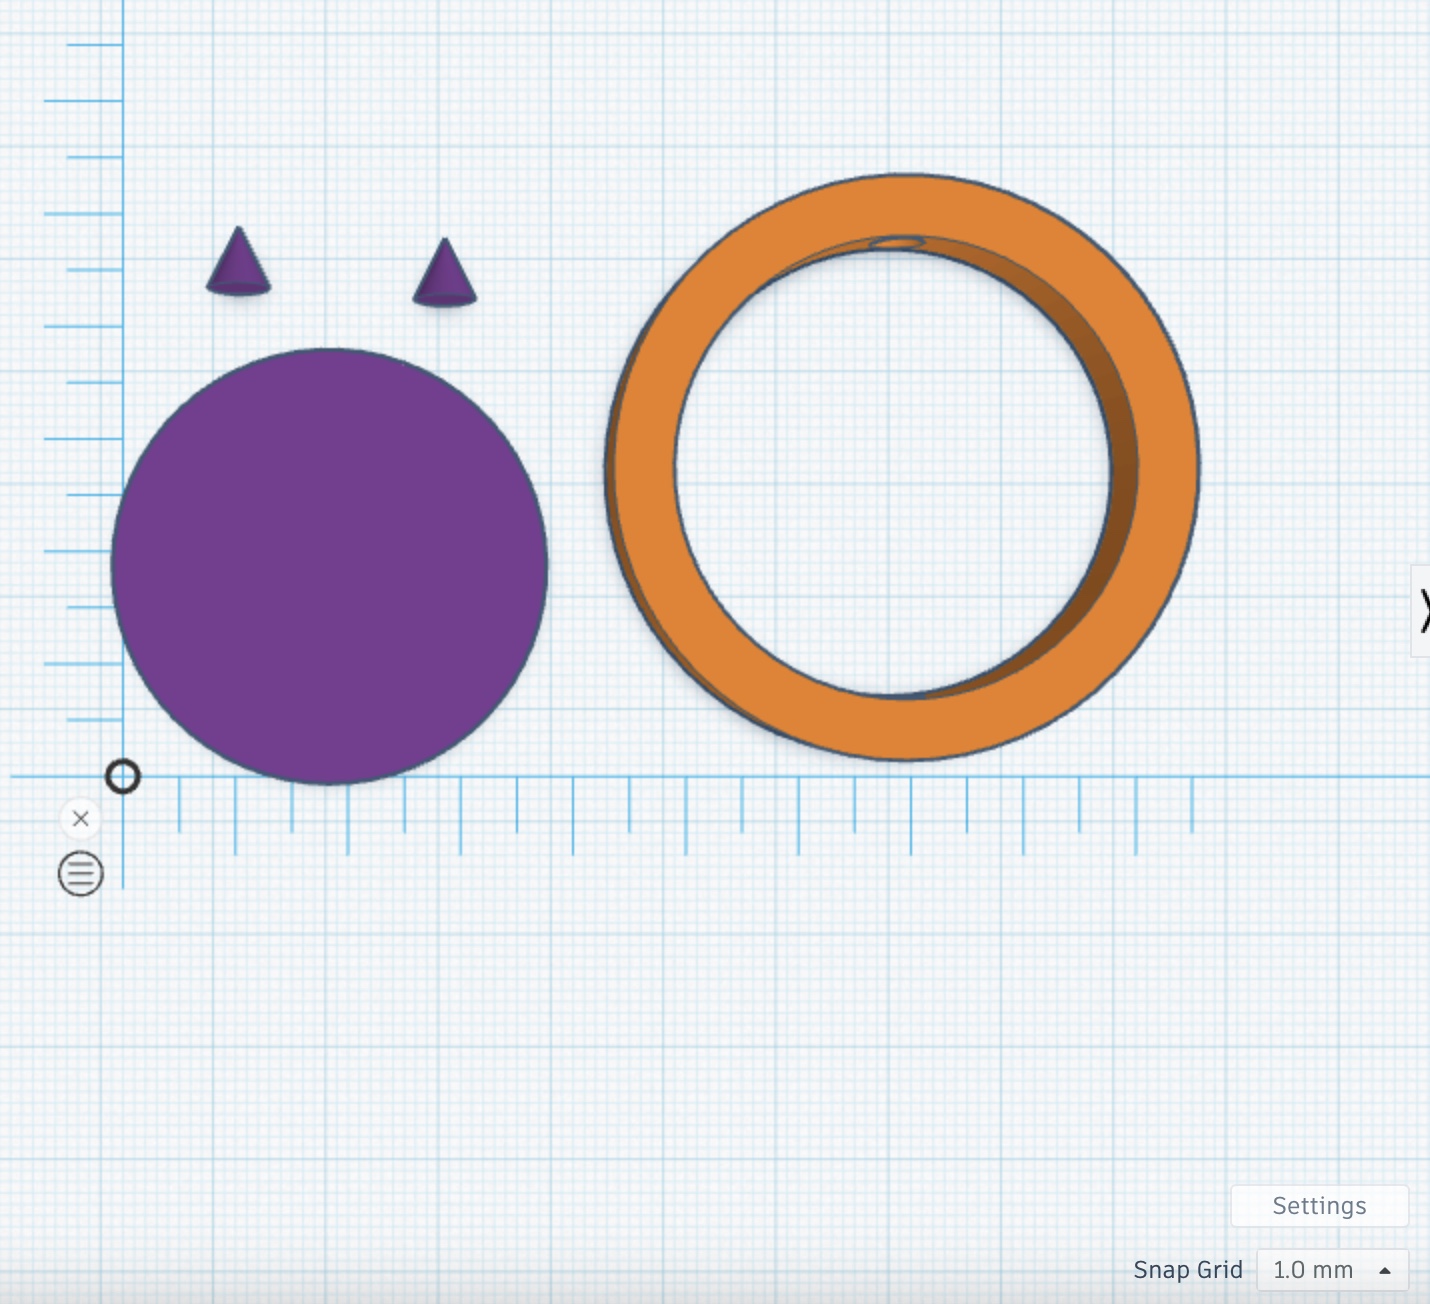Expand the collapsed right side panel chevron
The height and width of the screenshot is (1304, 1430).
[x=1422, y=610]
